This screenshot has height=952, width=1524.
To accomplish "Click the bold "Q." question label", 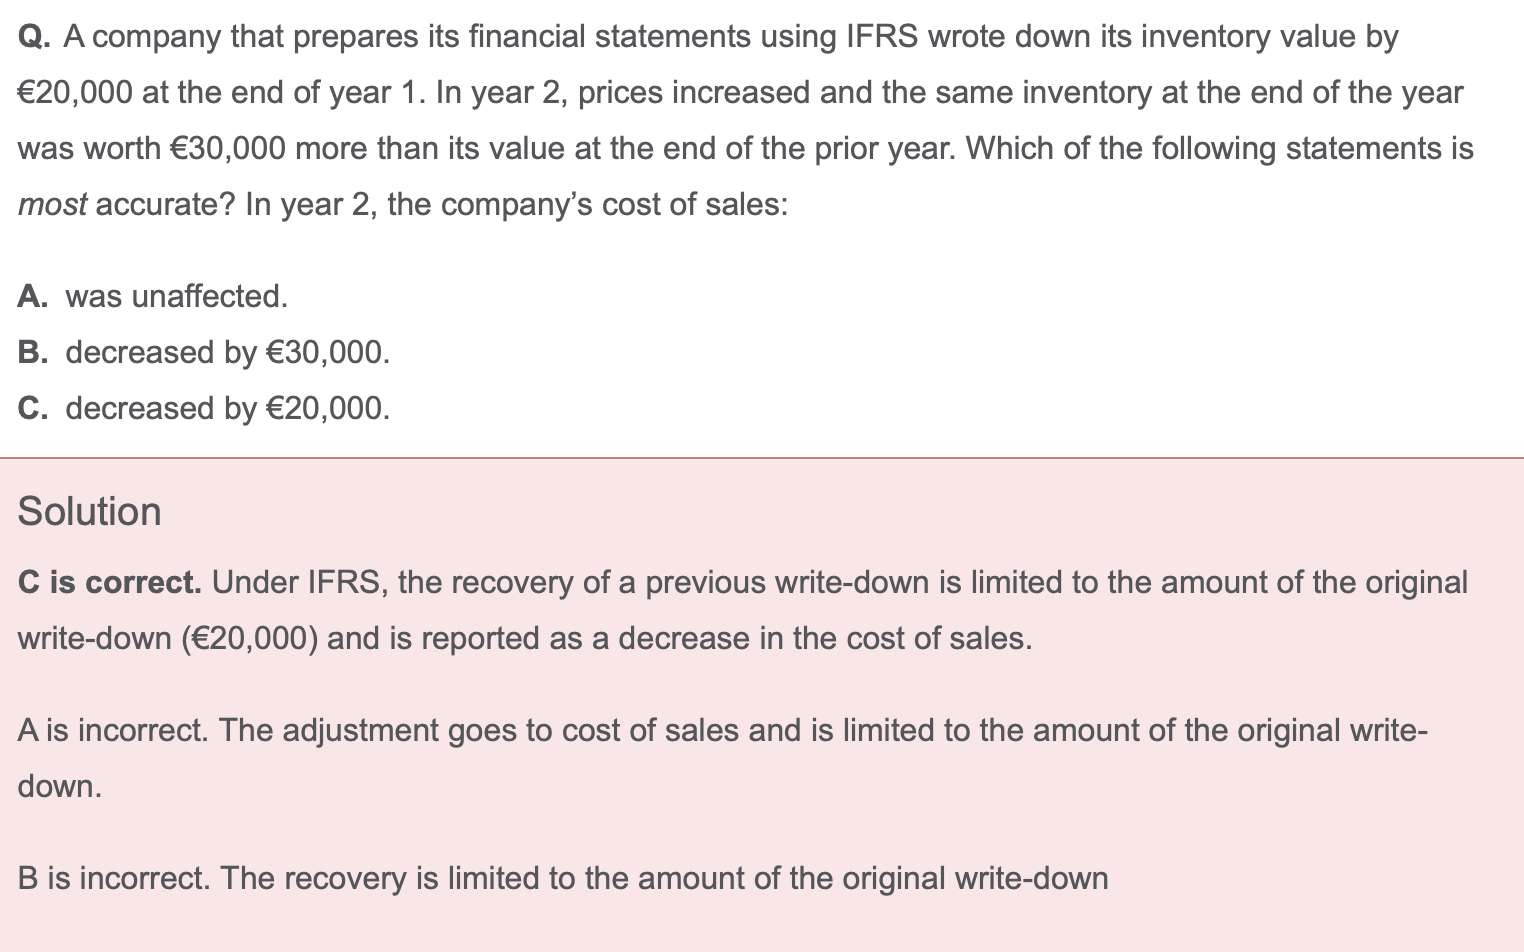I will (34, 37).
